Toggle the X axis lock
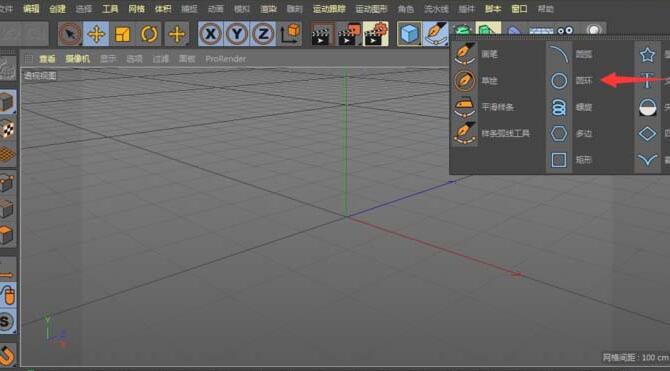670x371 pixels. click(211, 34)
